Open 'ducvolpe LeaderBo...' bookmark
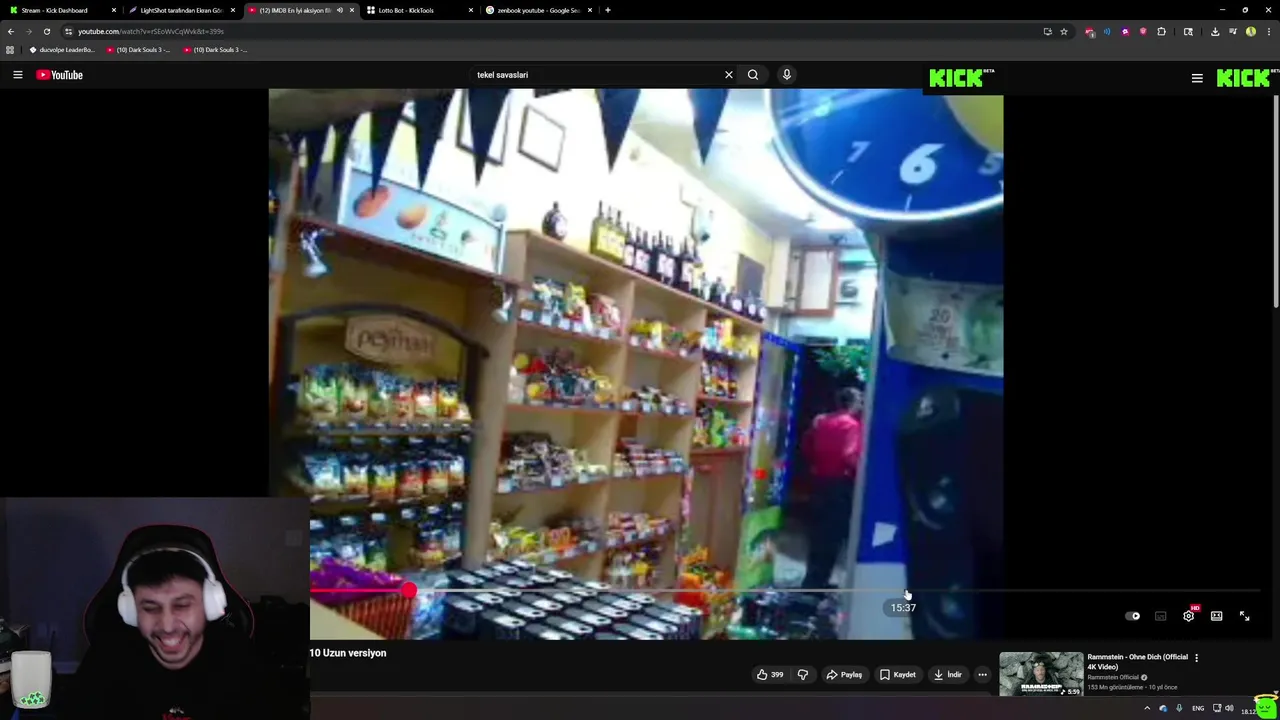This screenshot has height=720, width=1280. pos(62,50)
